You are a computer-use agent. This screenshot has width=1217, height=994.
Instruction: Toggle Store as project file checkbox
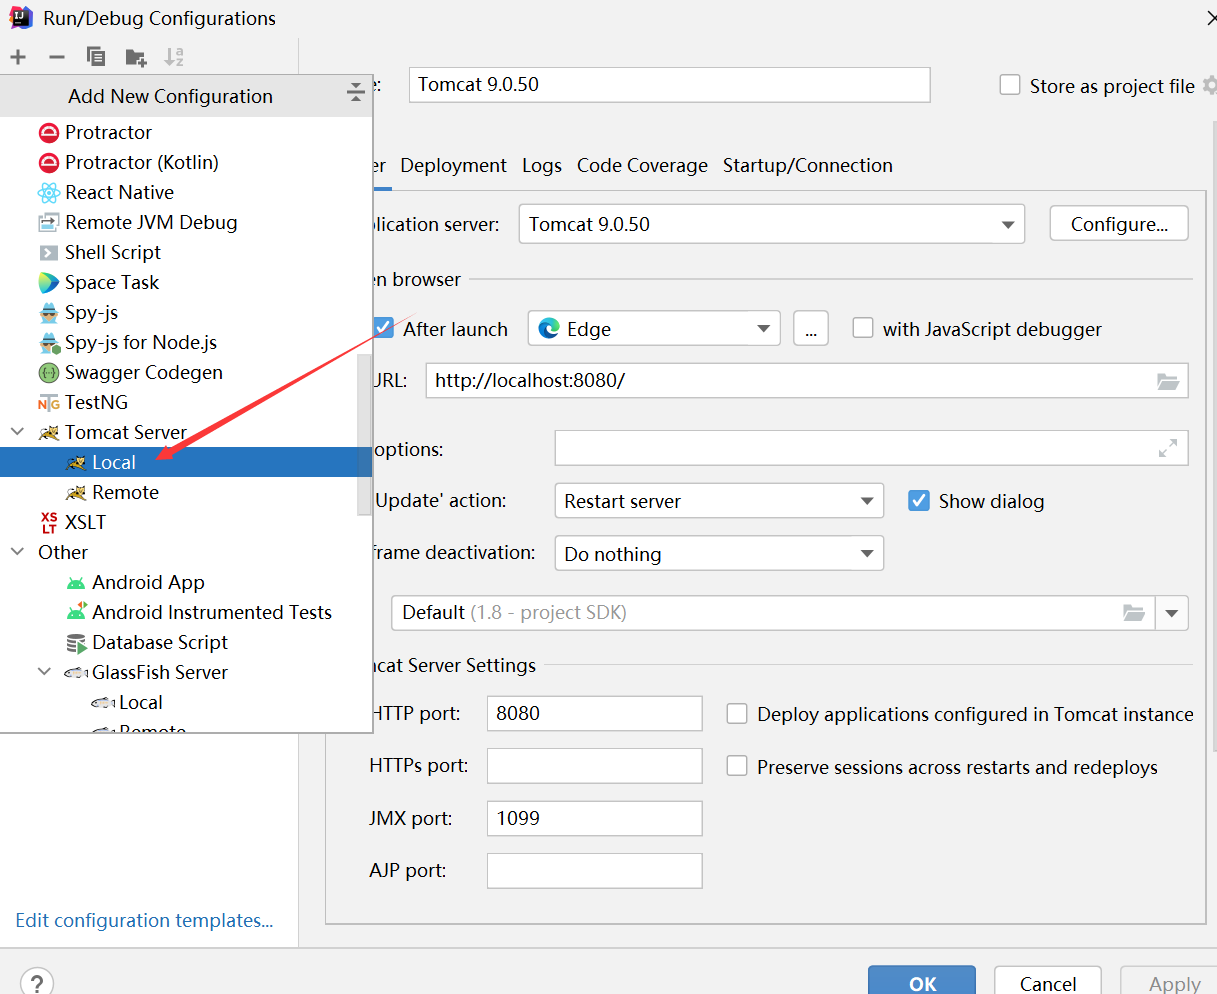[1010, 85]
